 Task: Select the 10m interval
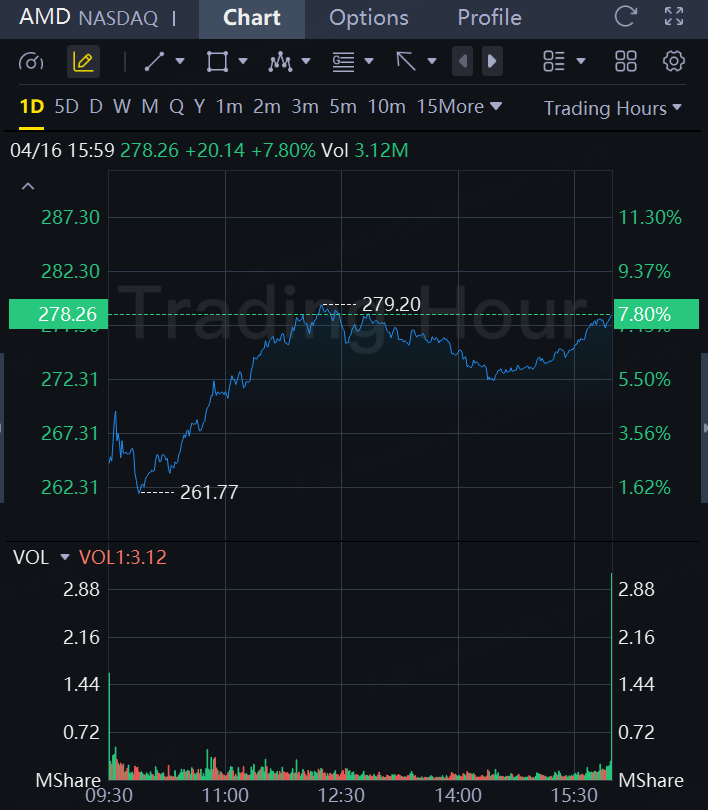click(x=386, y=107)
